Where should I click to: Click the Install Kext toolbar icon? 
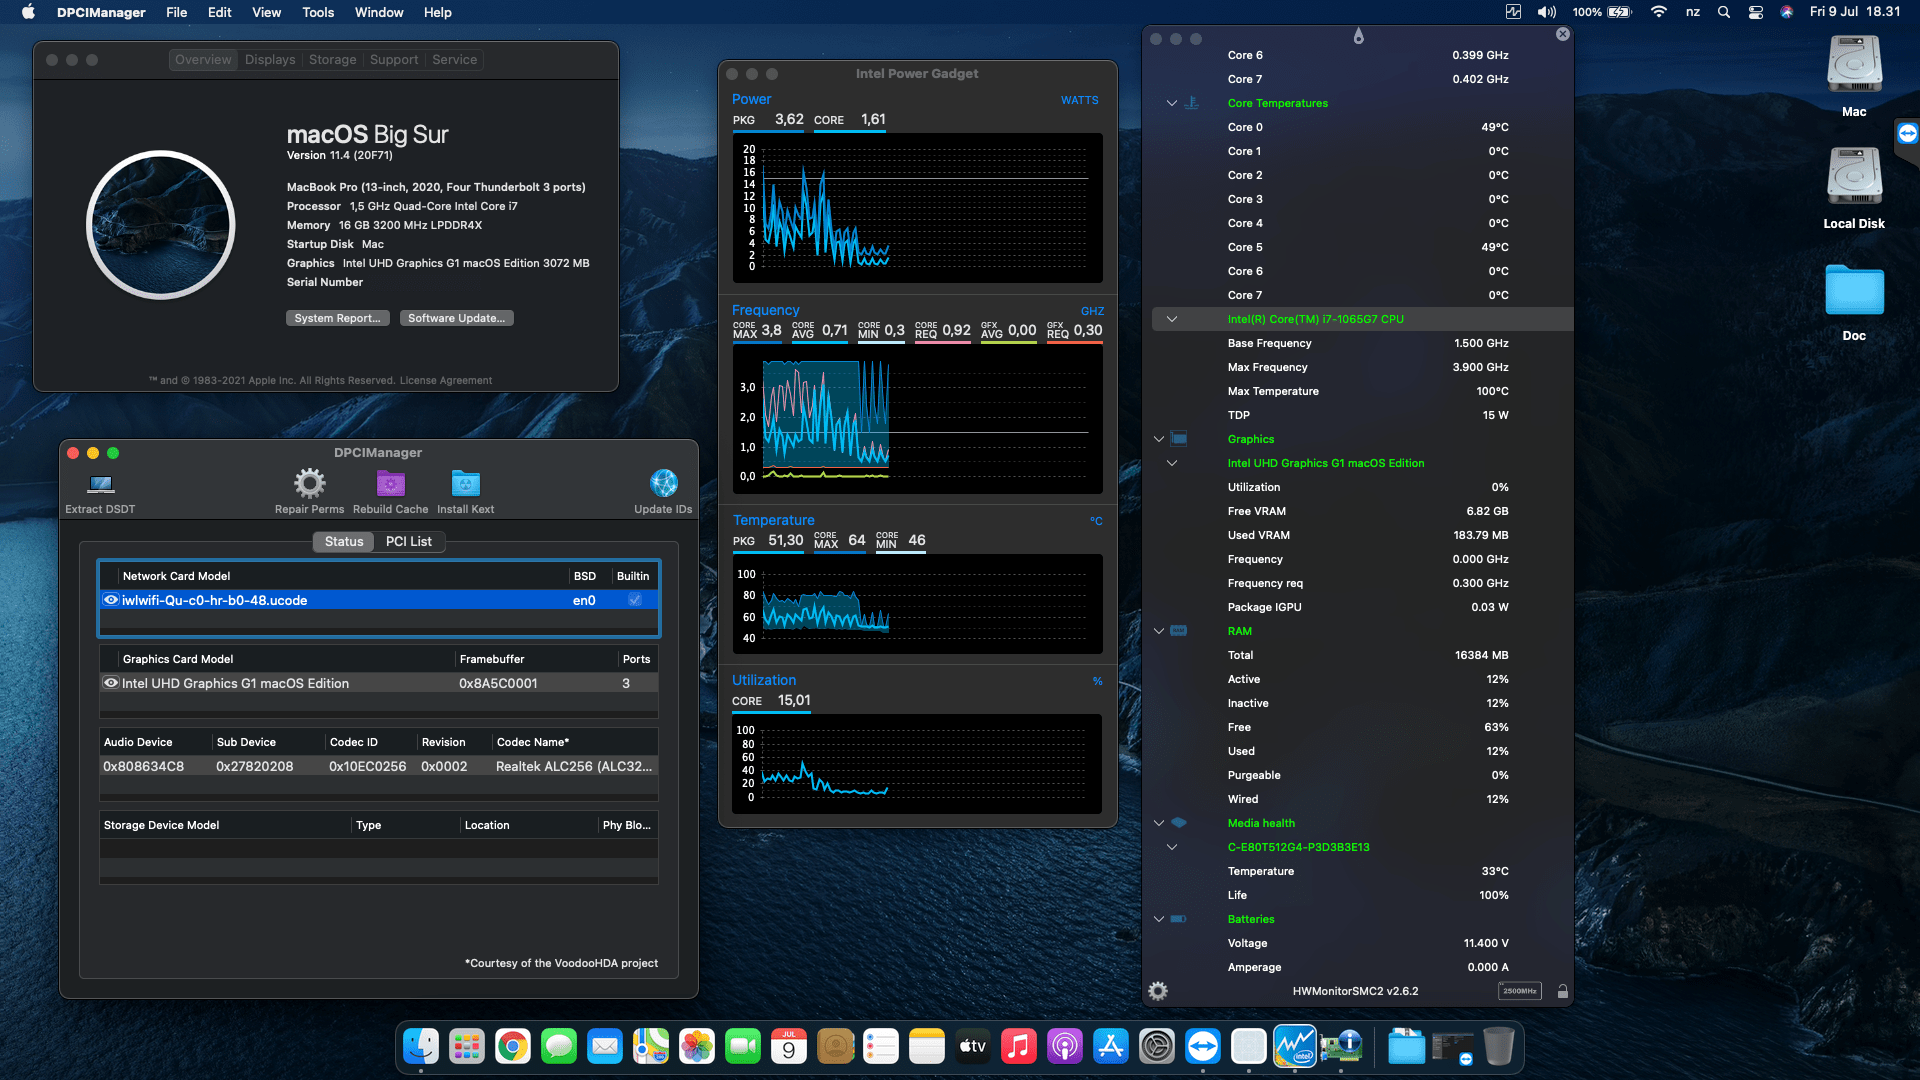click(x=465, y=484)
